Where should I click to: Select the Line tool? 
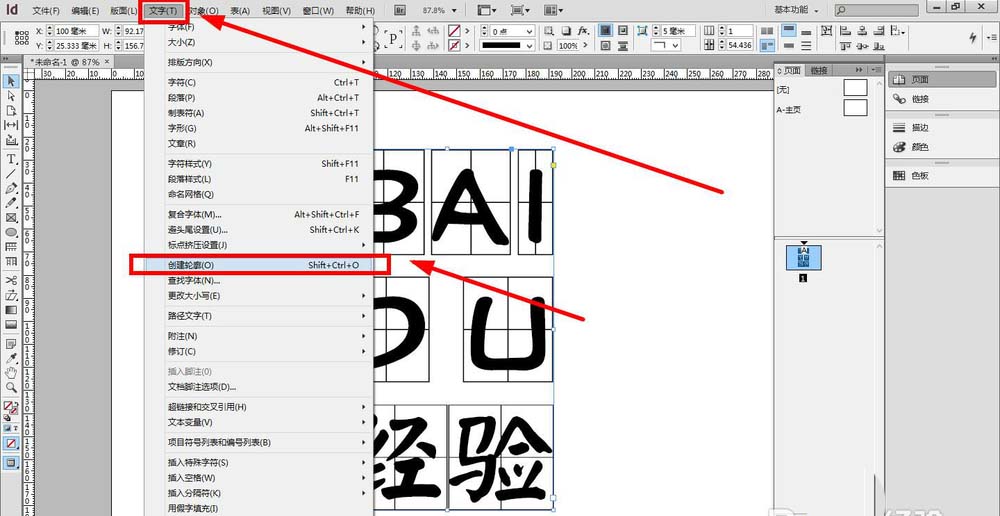point(11,173)
